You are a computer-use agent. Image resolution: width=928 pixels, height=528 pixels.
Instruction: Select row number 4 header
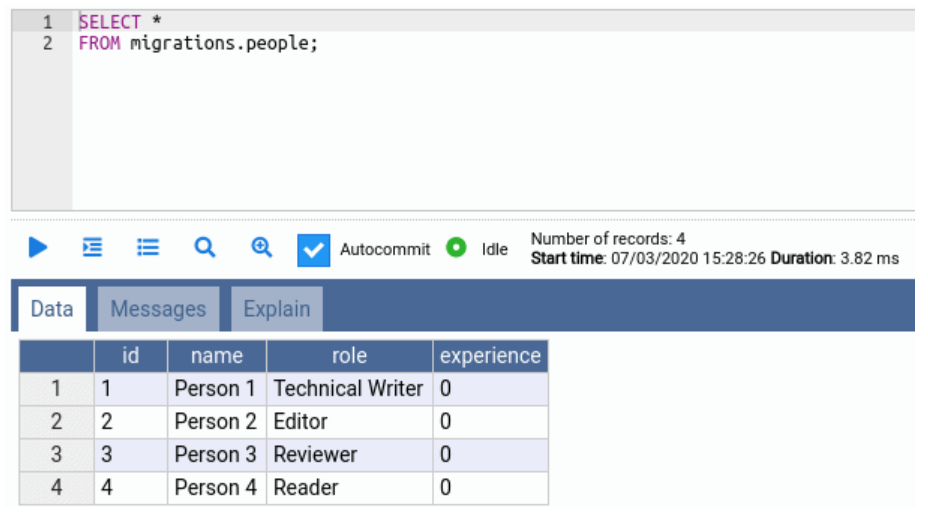(x=56, y=488)
